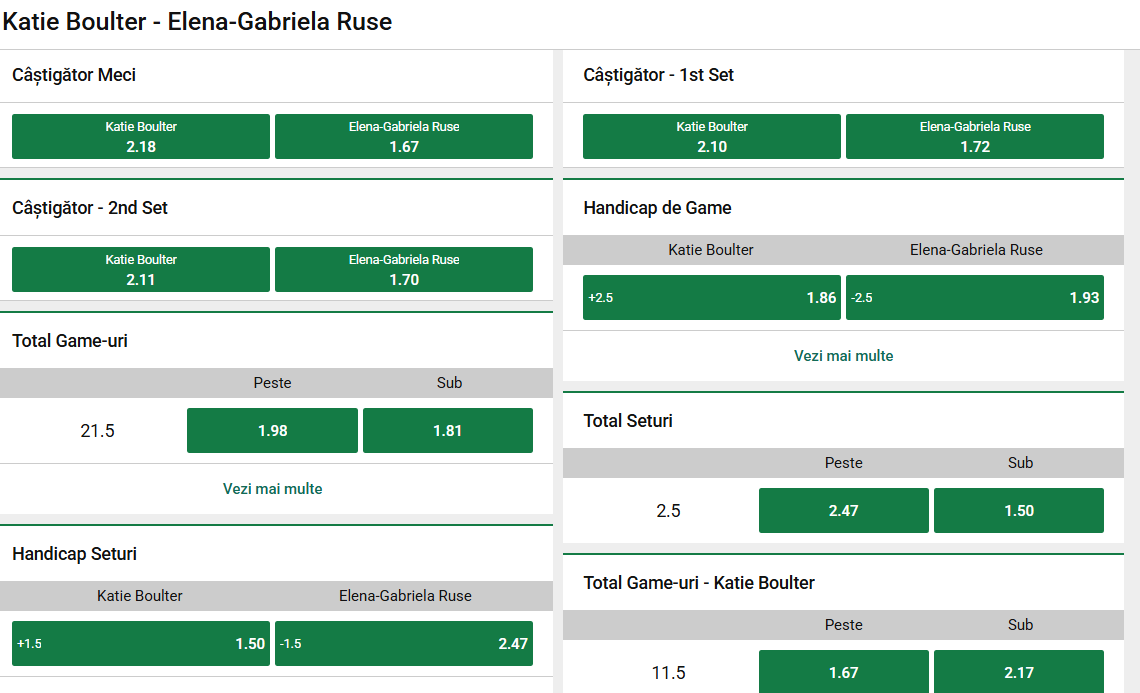The image size is (1140, 693).
Task: Bet Boulter +2.5 at 1.86 in Handicap de Game
Action: point(711,297)
